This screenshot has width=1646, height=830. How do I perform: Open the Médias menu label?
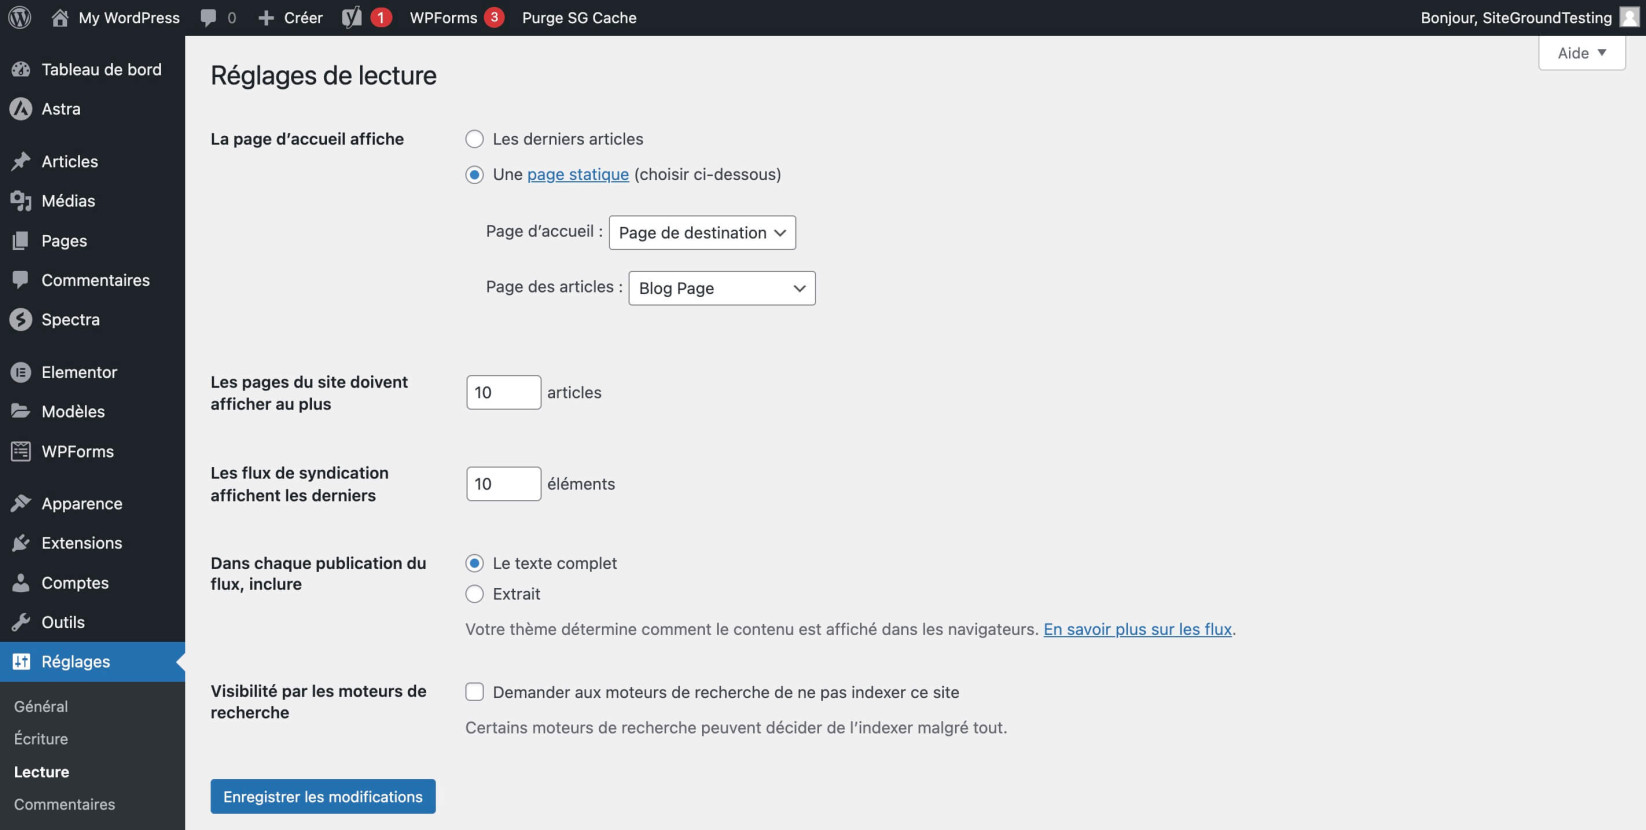click(x=68, y=201)
